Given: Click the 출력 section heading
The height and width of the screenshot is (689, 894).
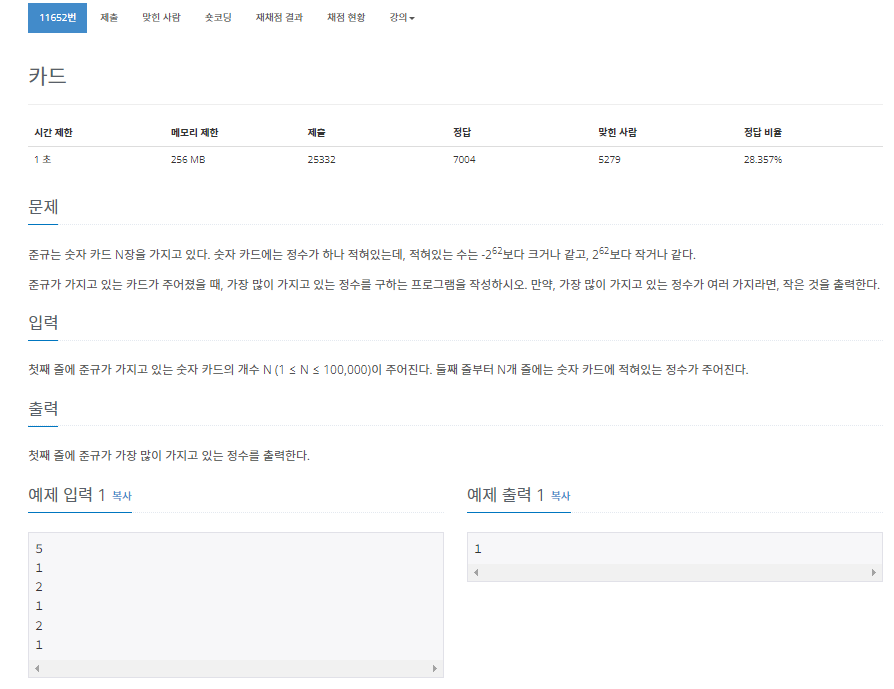Looking at the screenshot, I should 43,408.
